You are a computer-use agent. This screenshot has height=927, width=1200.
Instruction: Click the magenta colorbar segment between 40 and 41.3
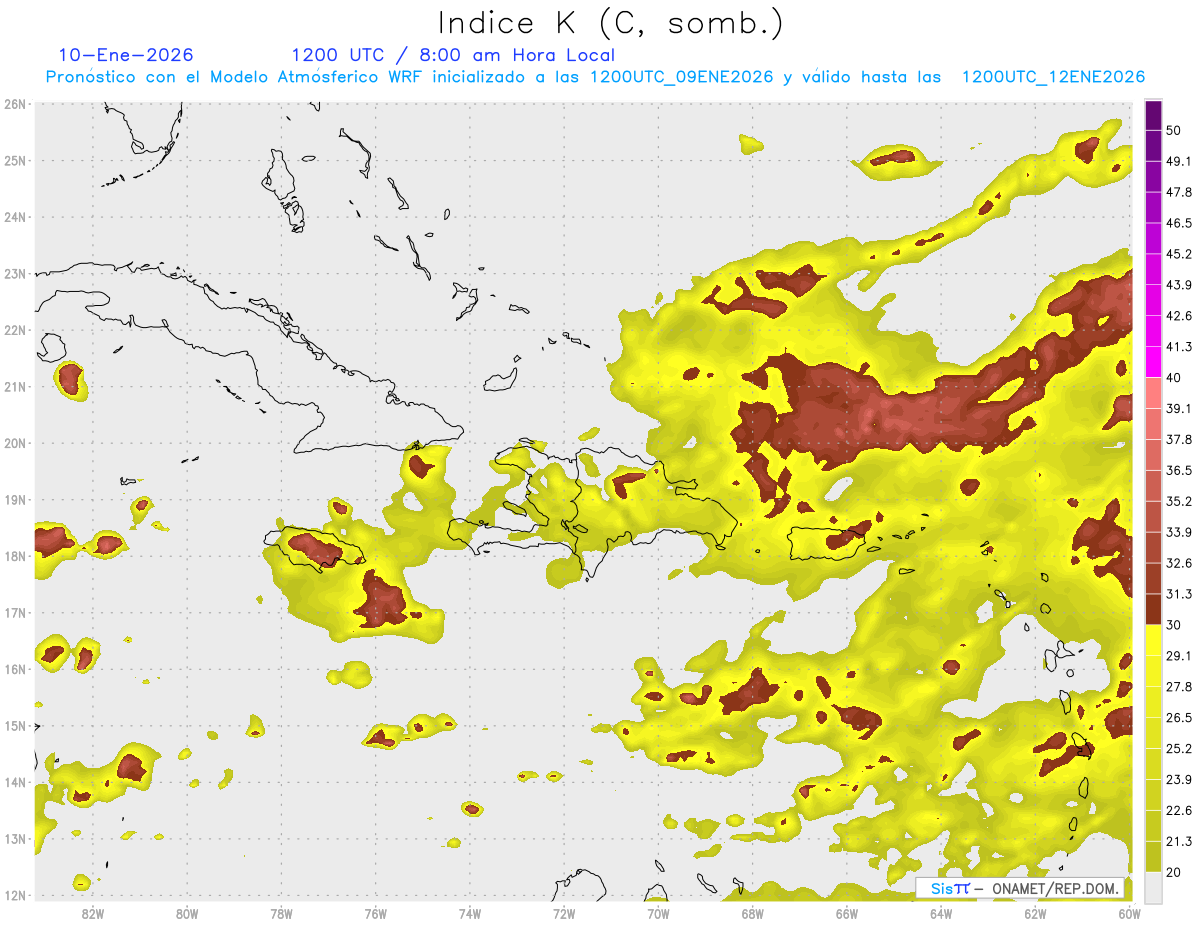coord(1153,362)
